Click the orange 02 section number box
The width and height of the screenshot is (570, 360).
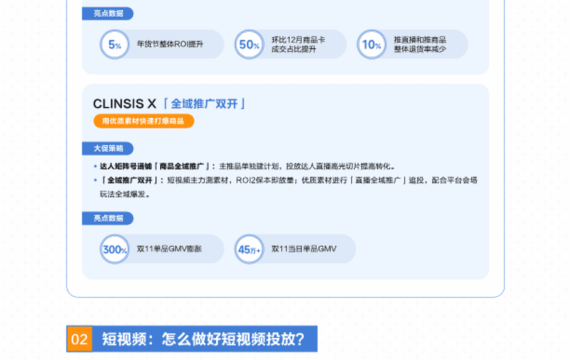(79, 339)
